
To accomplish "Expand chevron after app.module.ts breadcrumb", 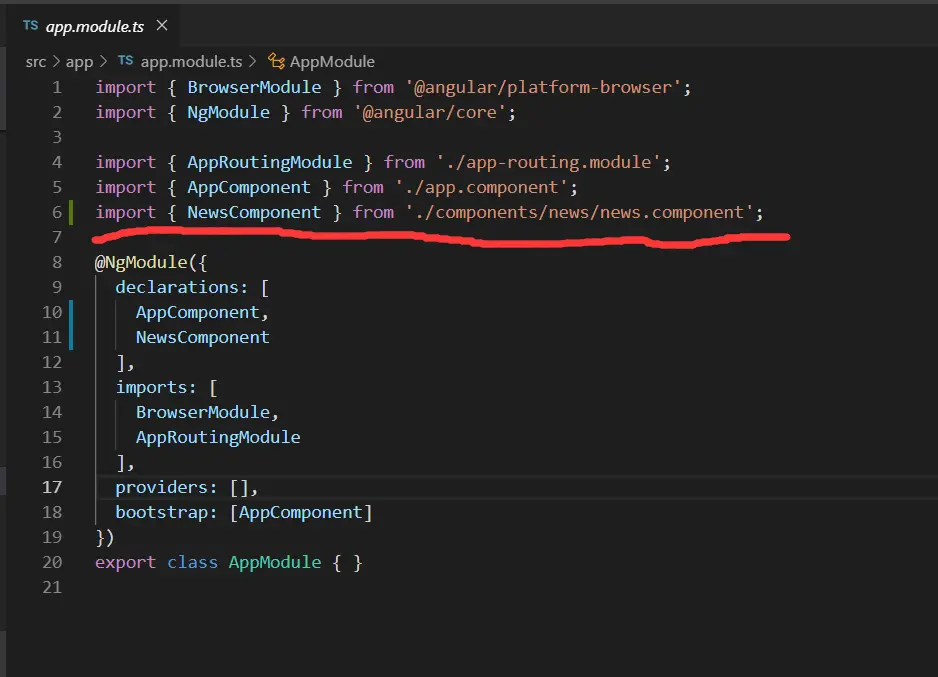I will (252, 62).
